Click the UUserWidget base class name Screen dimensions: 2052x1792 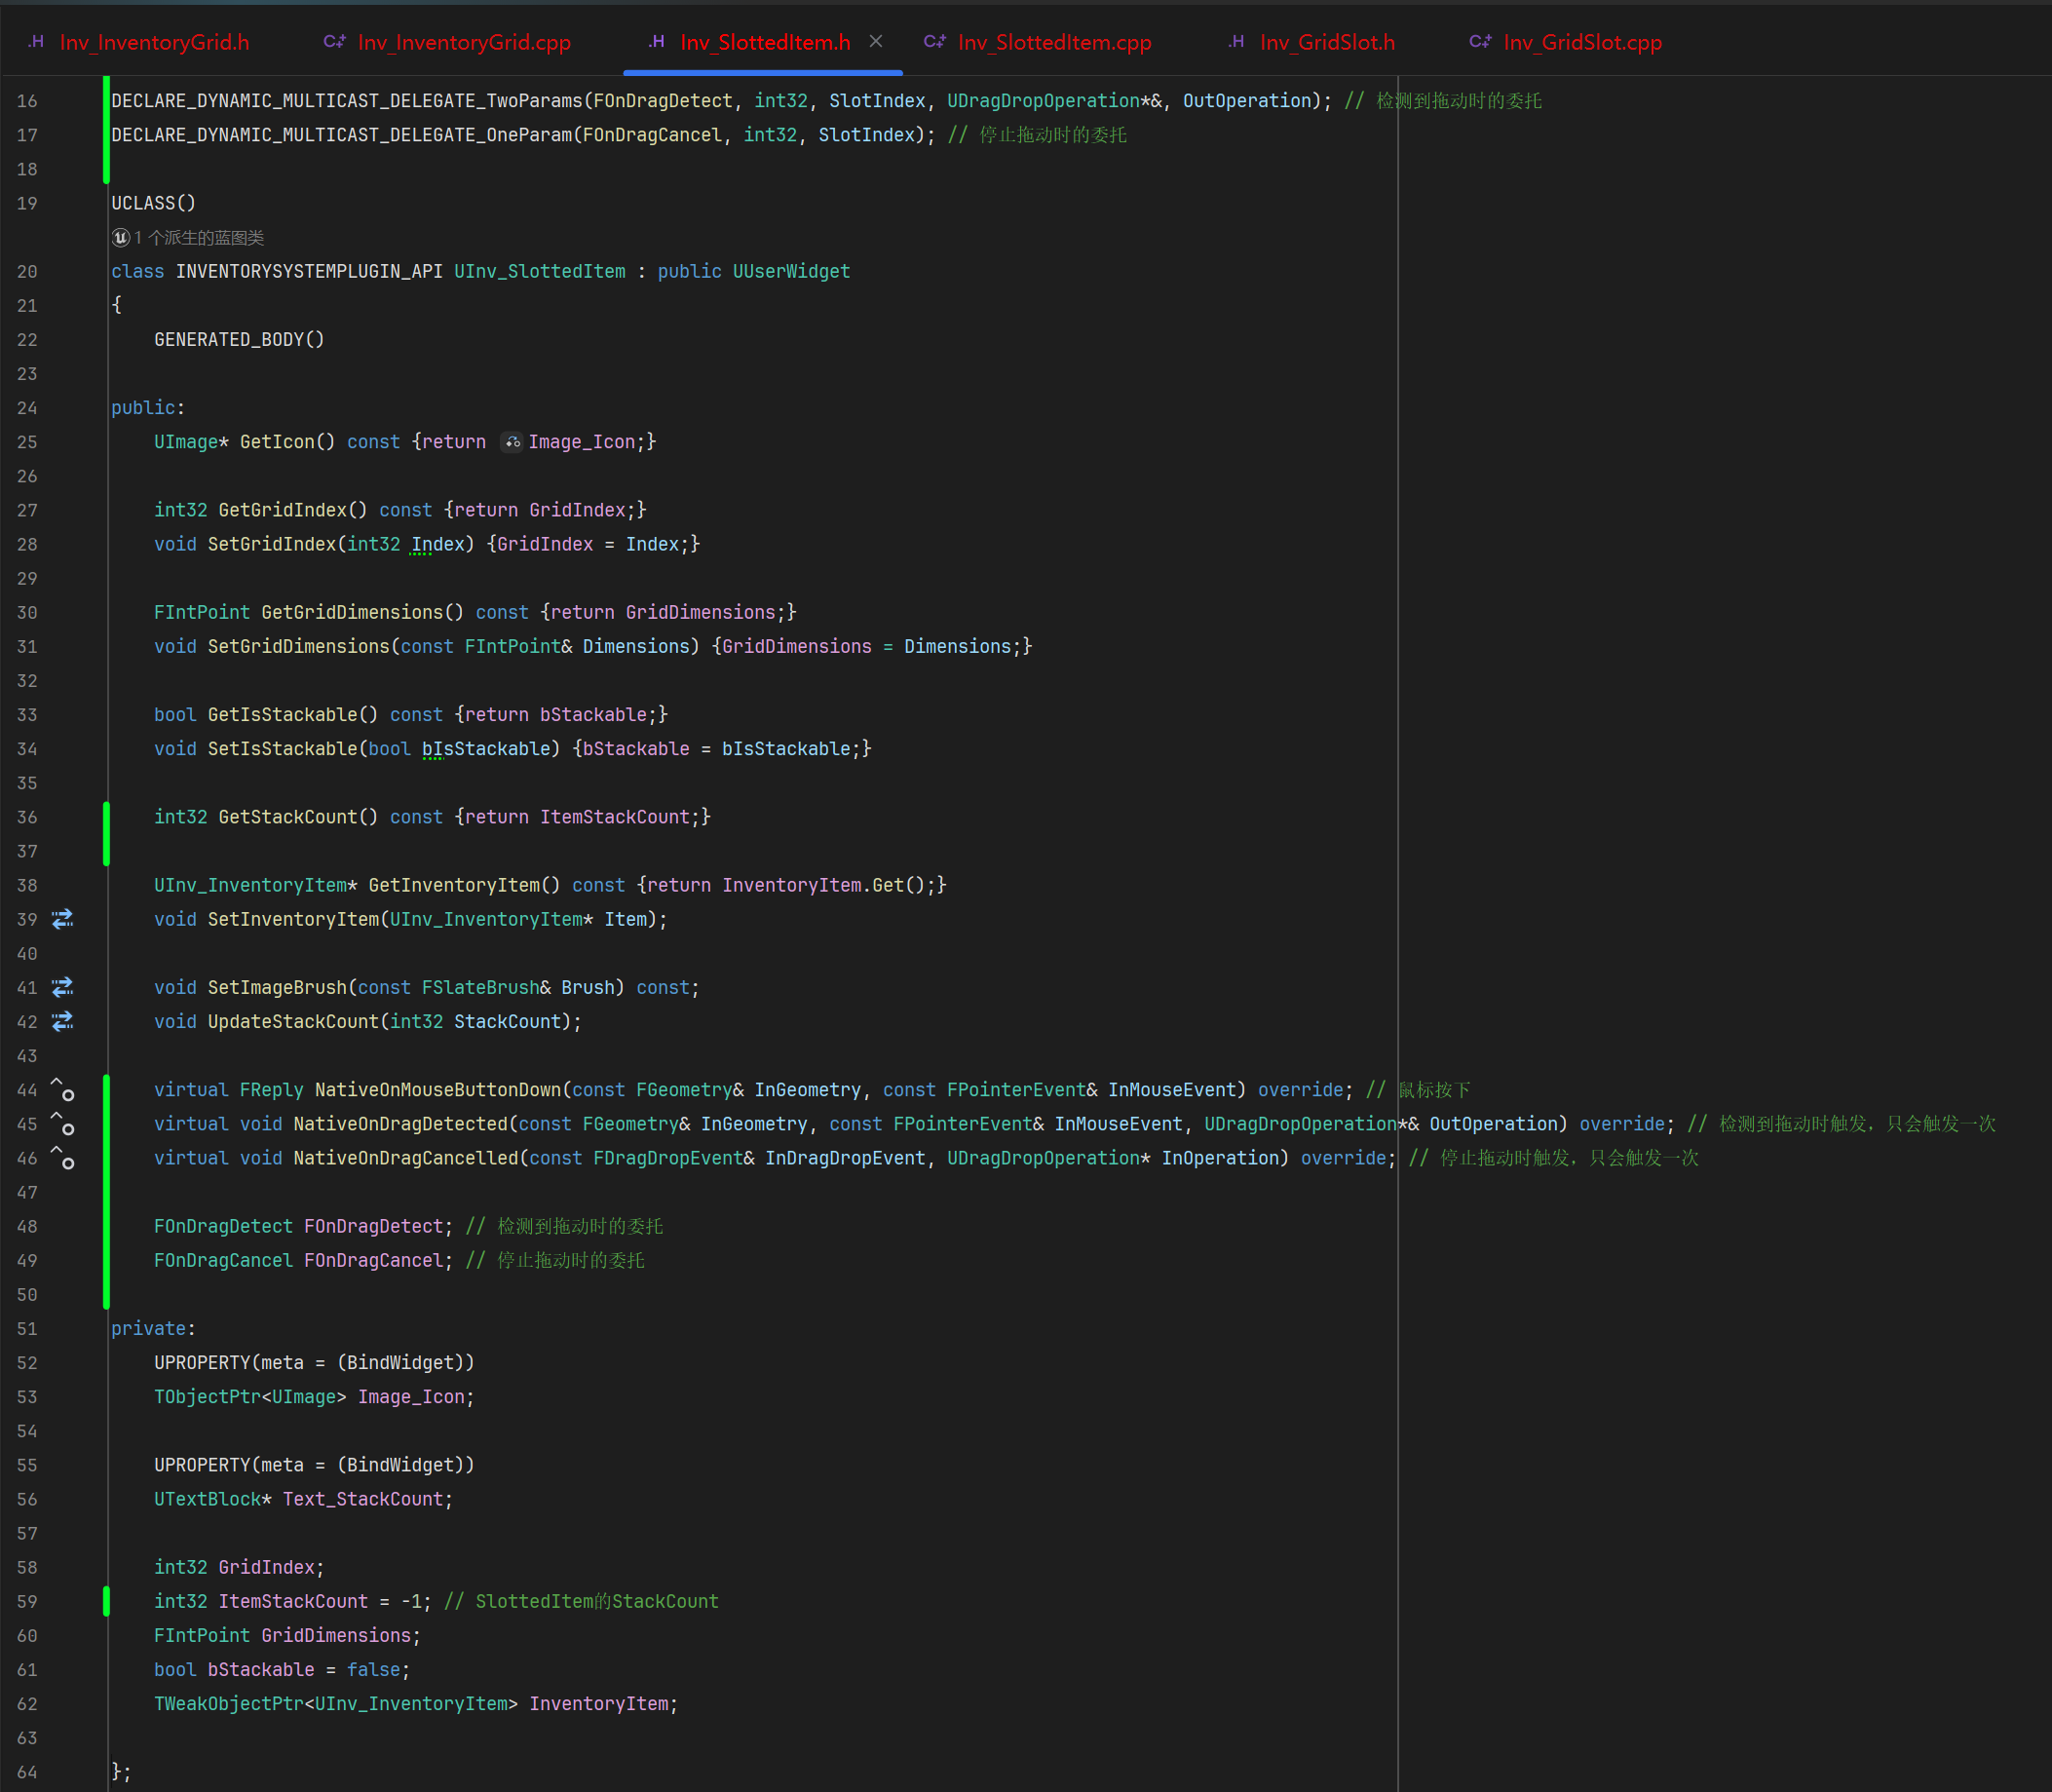click(790, 271)
